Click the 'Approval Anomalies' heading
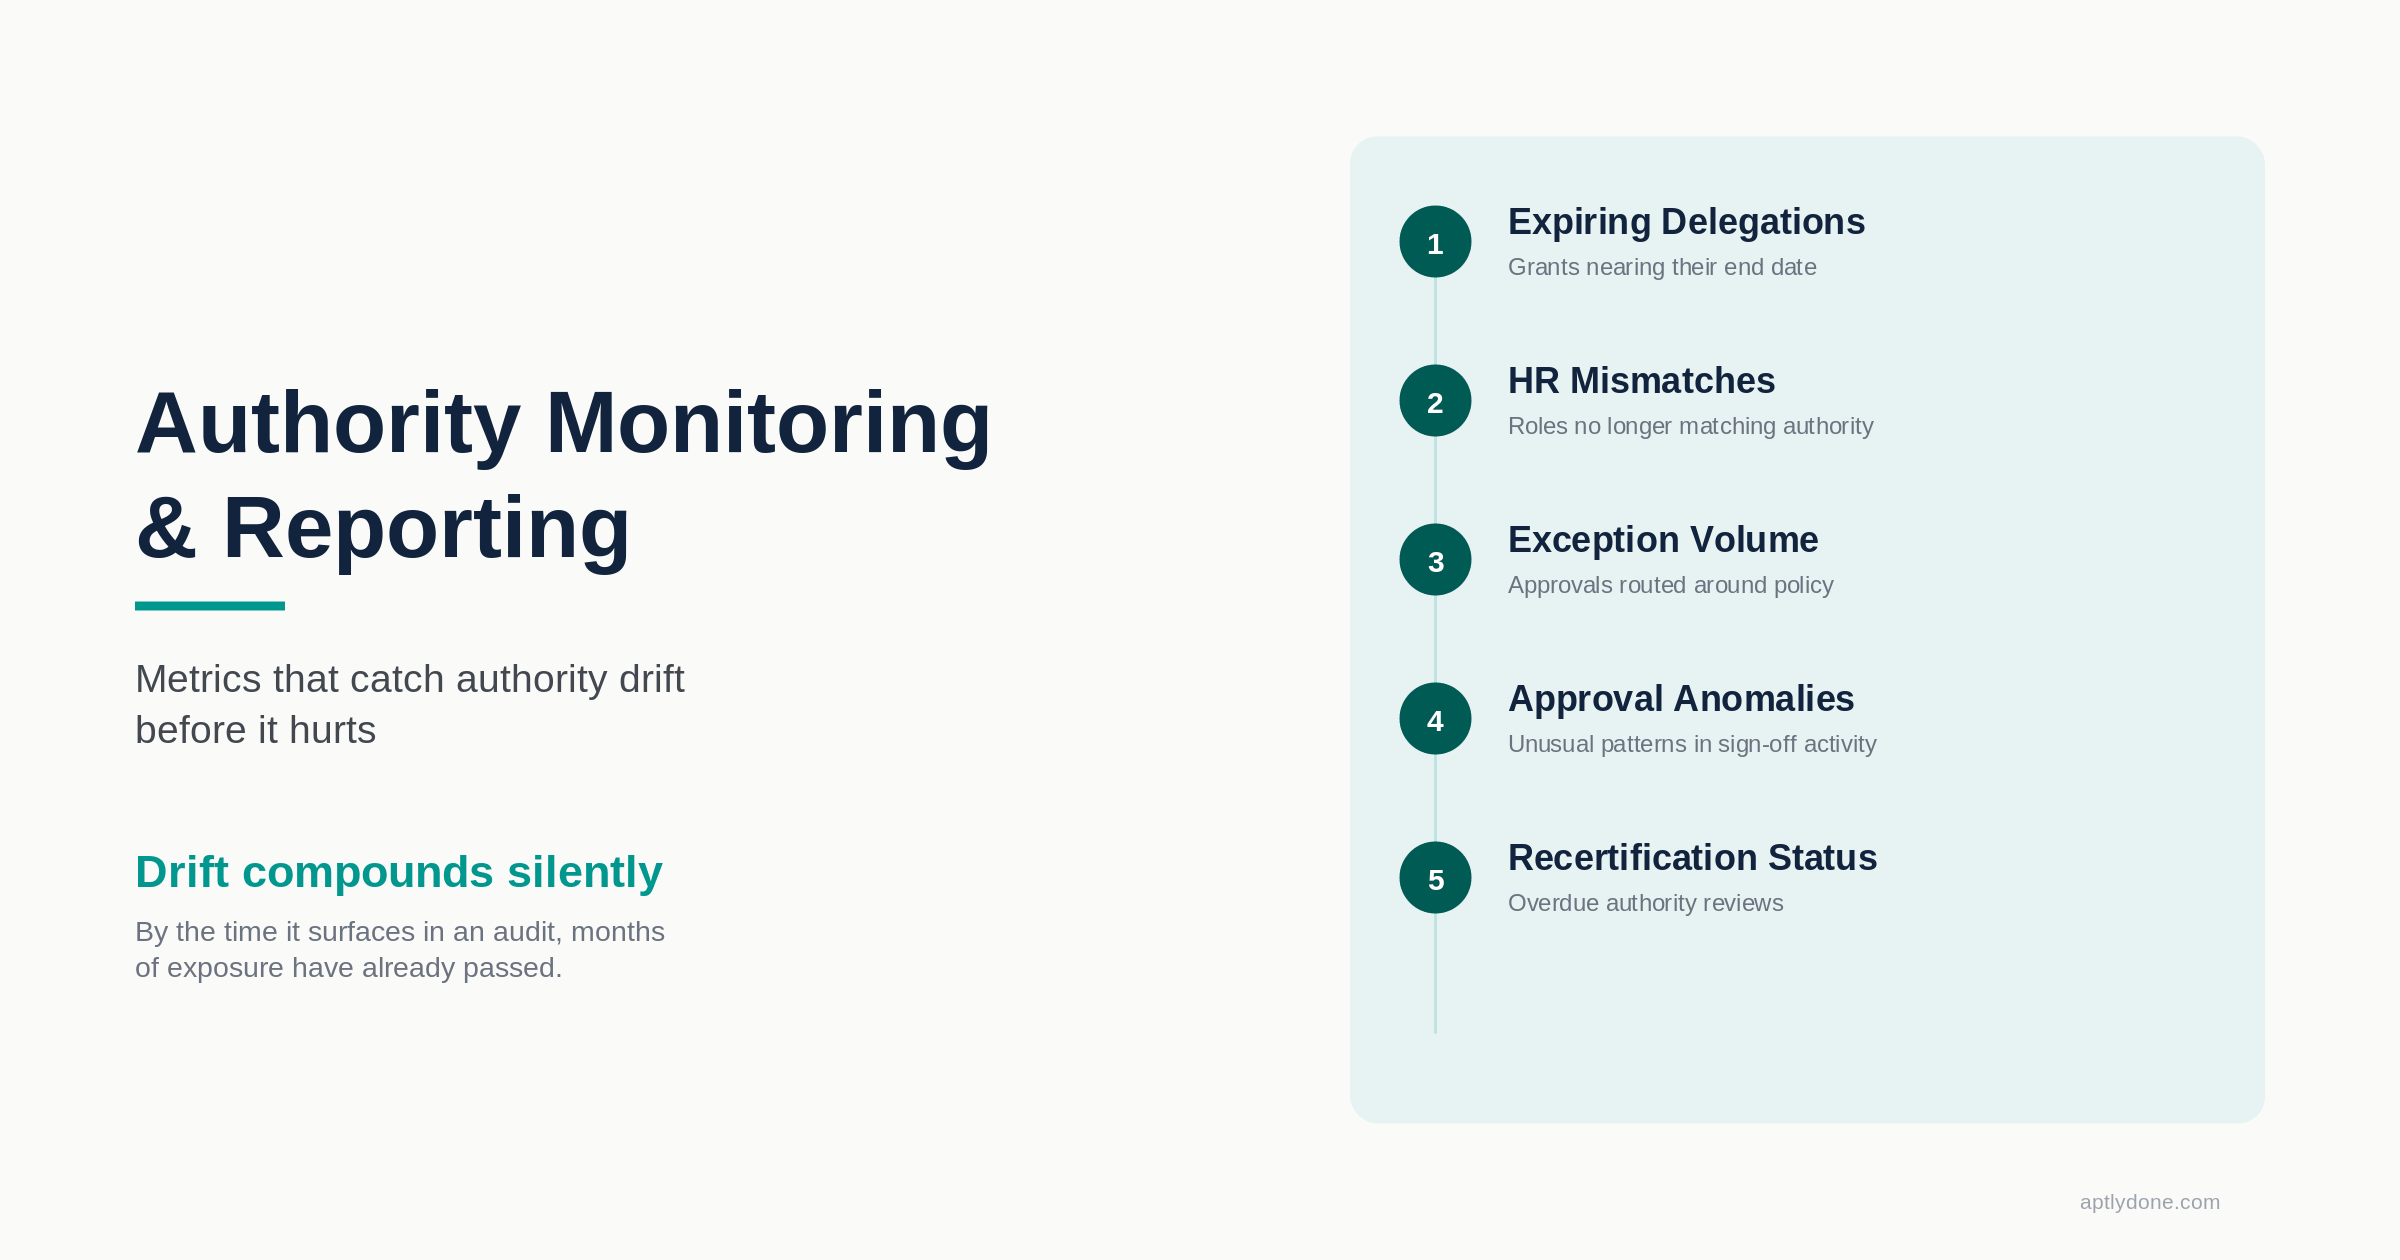 (x=1681, y=699)
